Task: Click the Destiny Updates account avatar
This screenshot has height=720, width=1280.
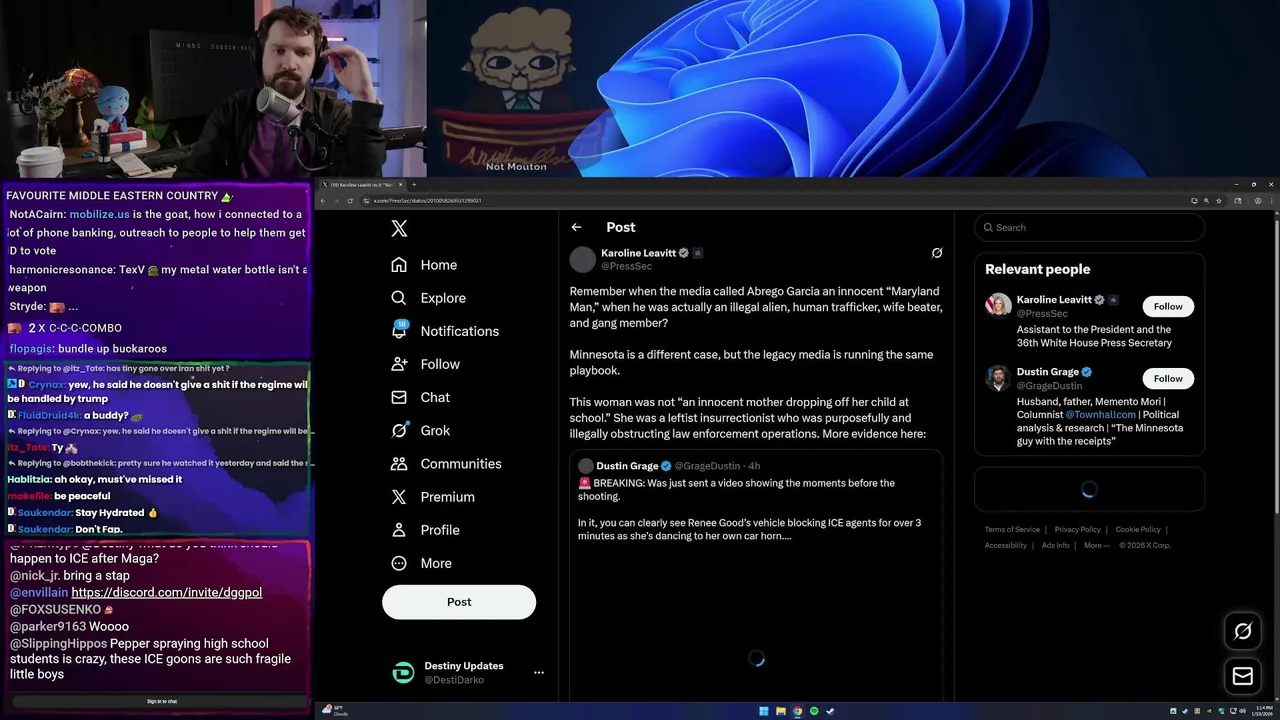Action: [x=403, y=673]
